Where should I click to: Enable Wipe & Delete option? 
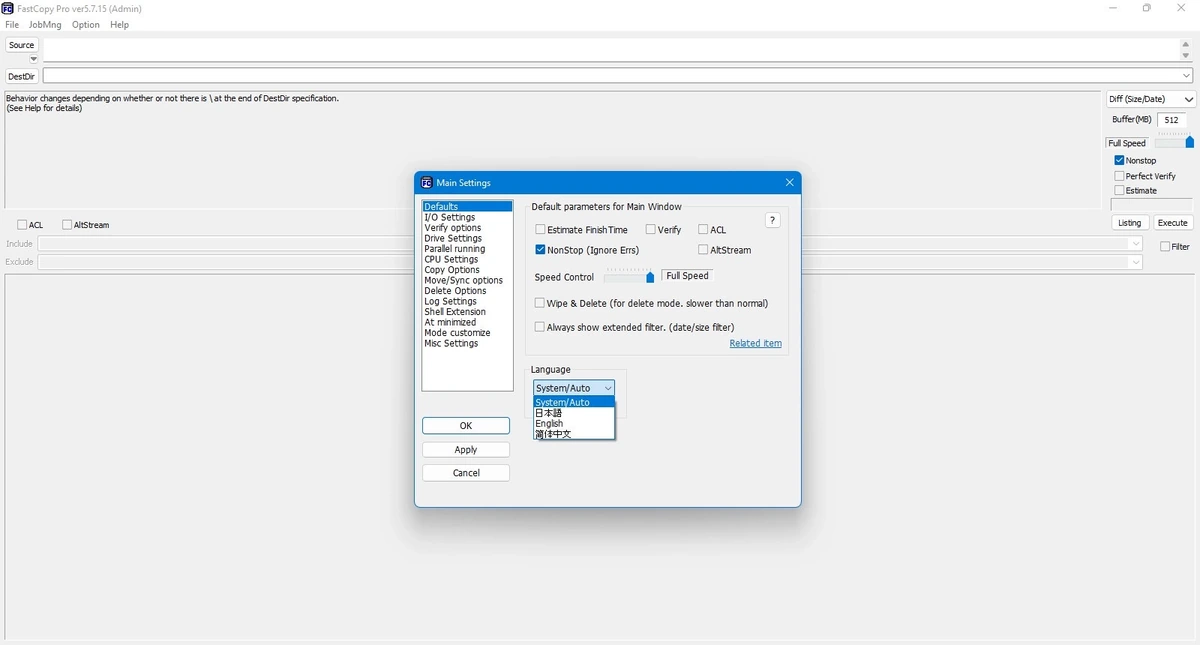540,303
